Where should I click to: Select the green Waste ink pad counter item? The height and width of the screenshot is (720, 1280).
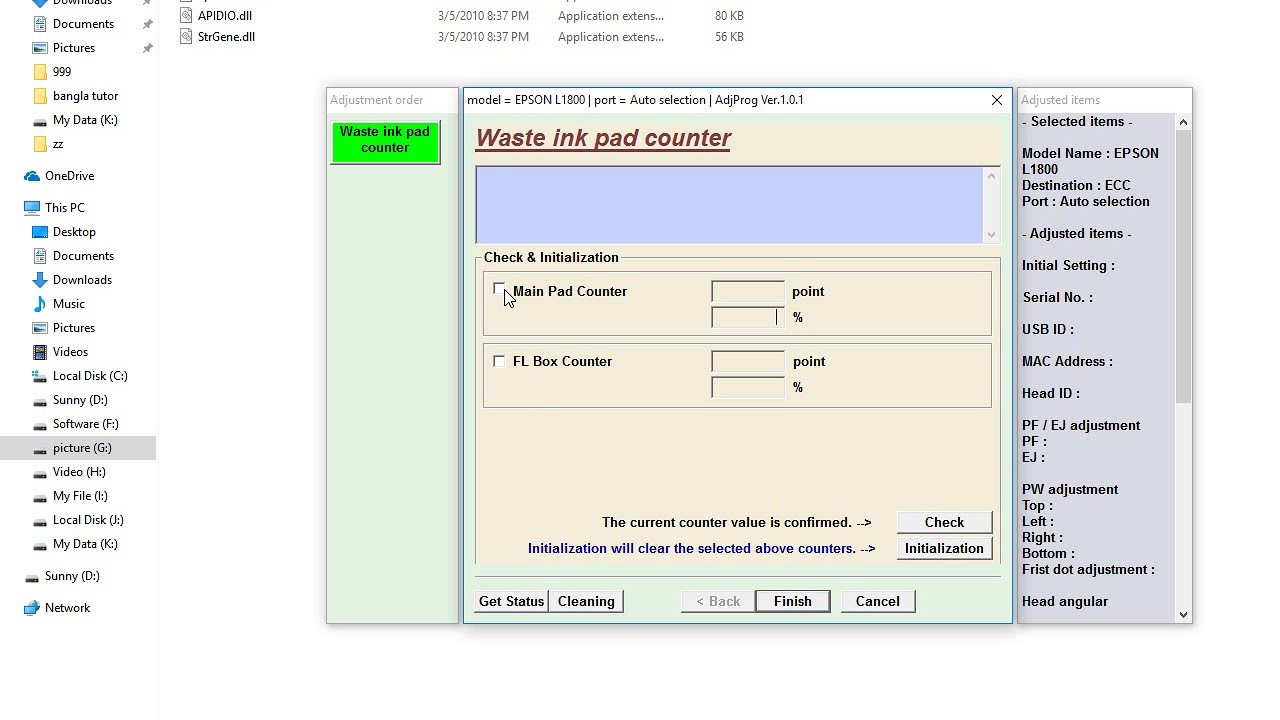(x=385, y=140)
